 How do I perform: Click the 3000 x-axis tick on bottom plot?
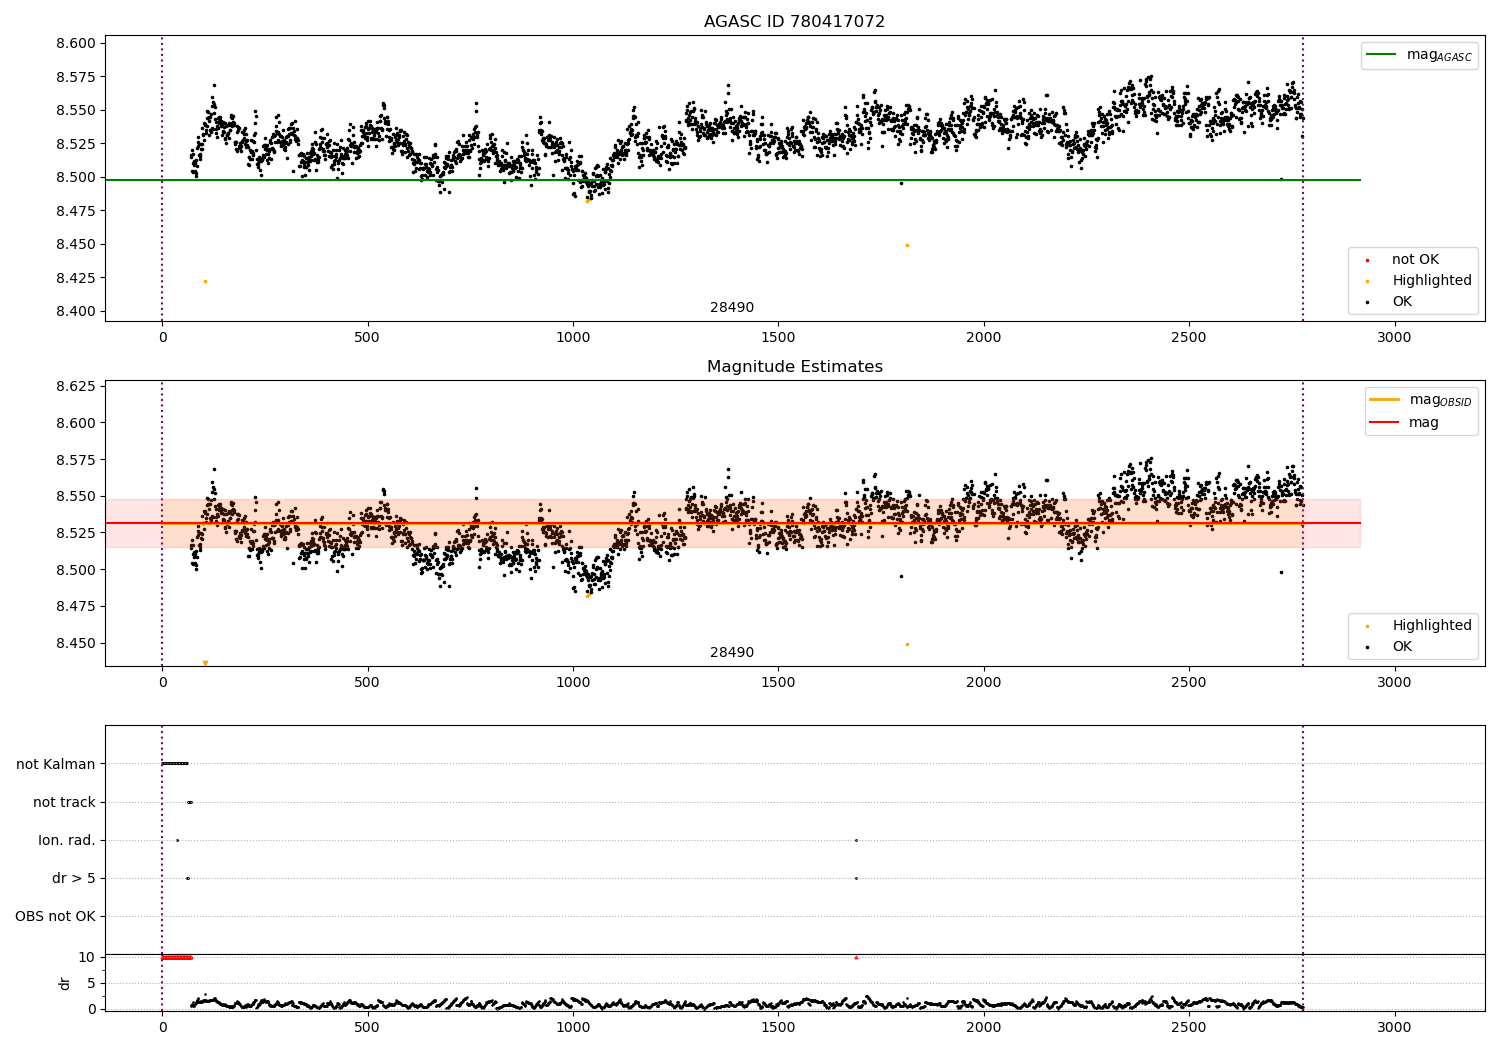pos(1394,1027)
